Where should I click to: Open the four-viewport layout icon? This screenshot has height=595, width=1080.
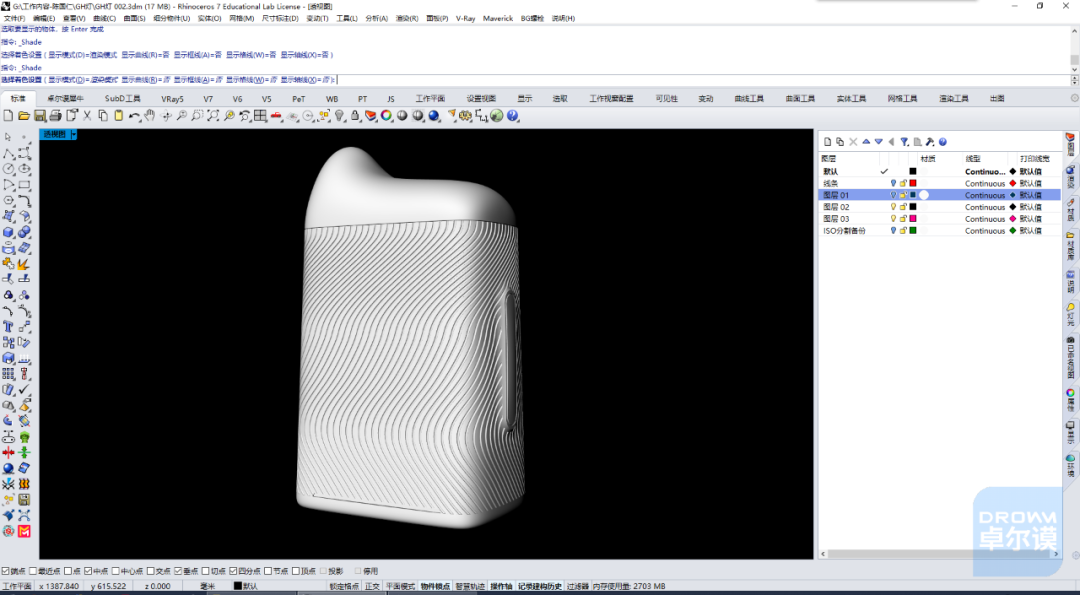click(x=260, y=116)
